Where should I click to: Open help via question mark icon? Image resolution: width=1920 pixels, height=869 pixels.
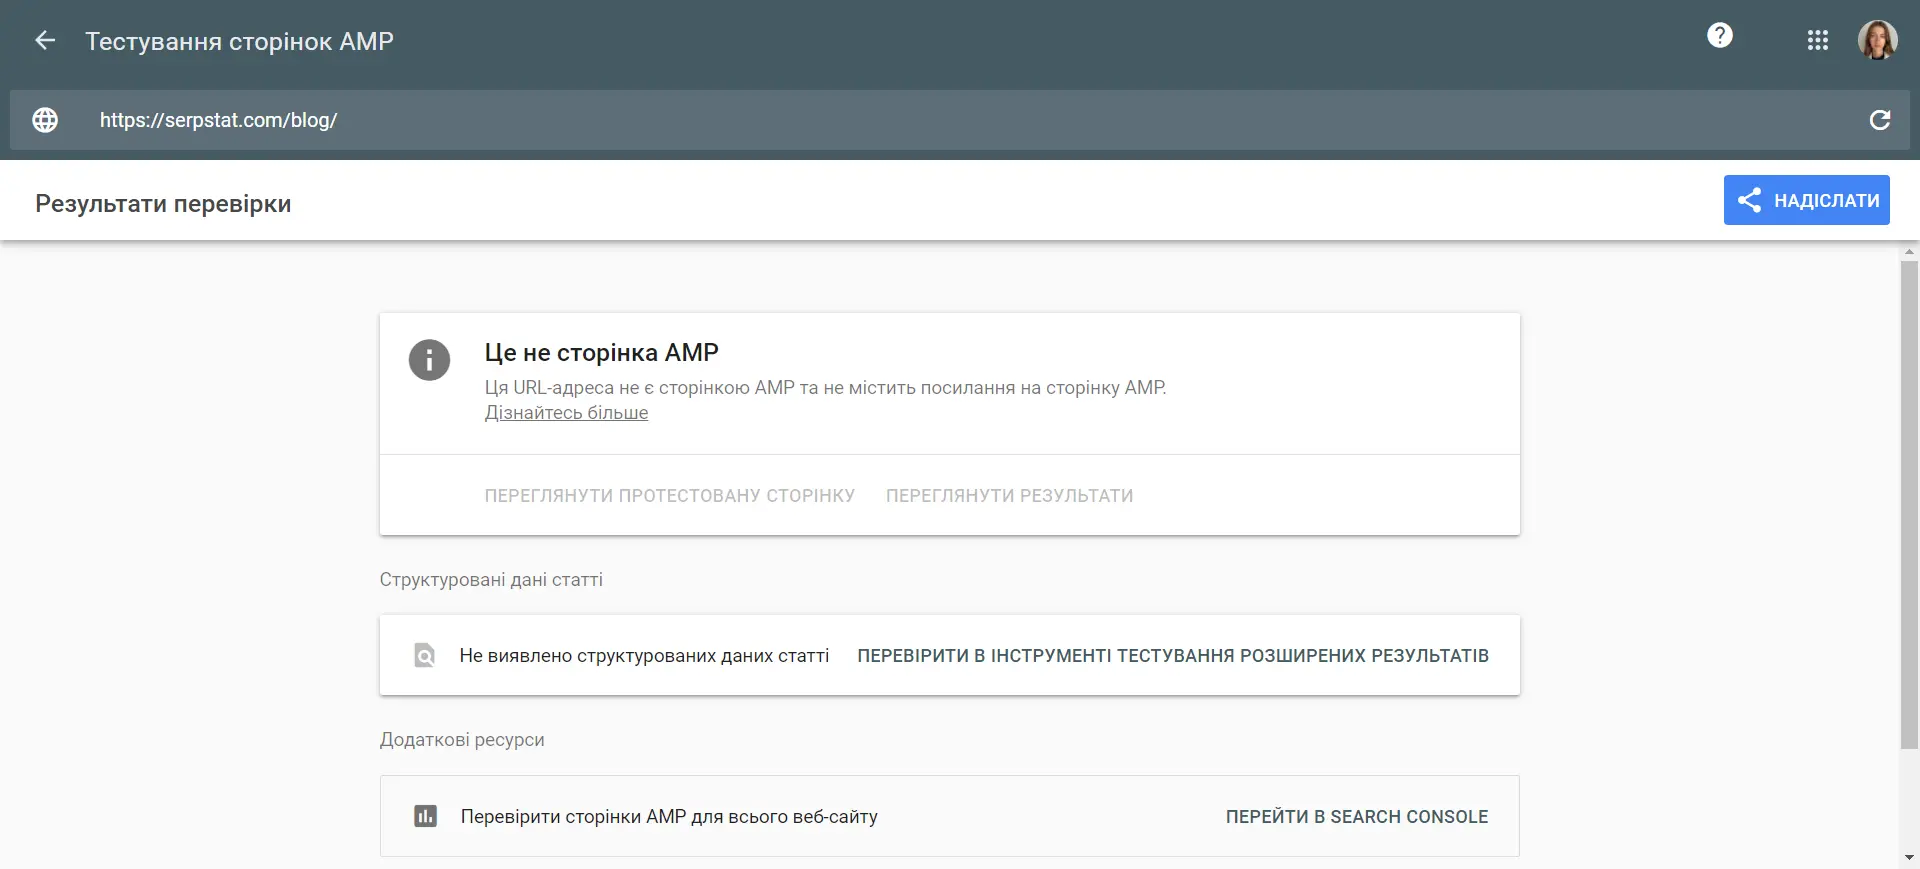click(1719, 36)
